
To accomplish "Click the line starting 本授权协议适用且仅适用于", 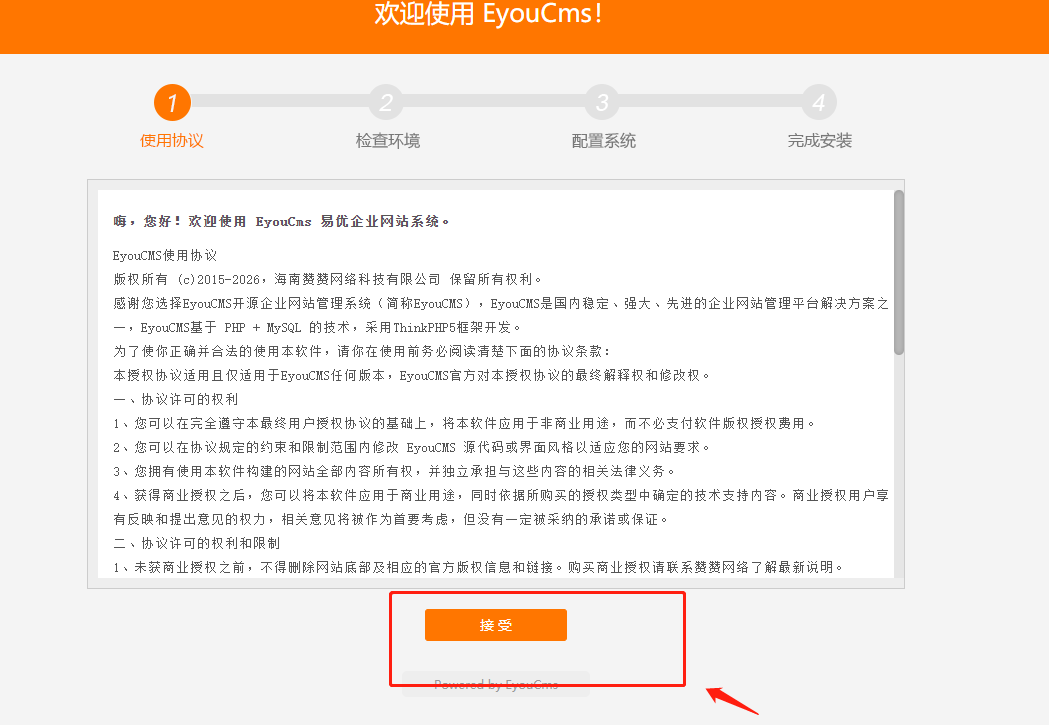I will pyautogui.click(x=411, y=375).
